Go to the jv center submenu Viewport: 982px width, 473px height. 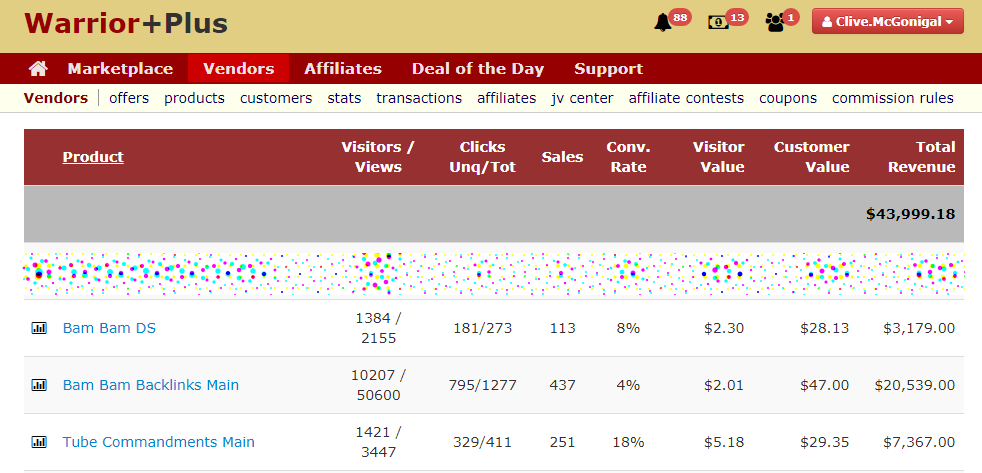pos(582,98)
